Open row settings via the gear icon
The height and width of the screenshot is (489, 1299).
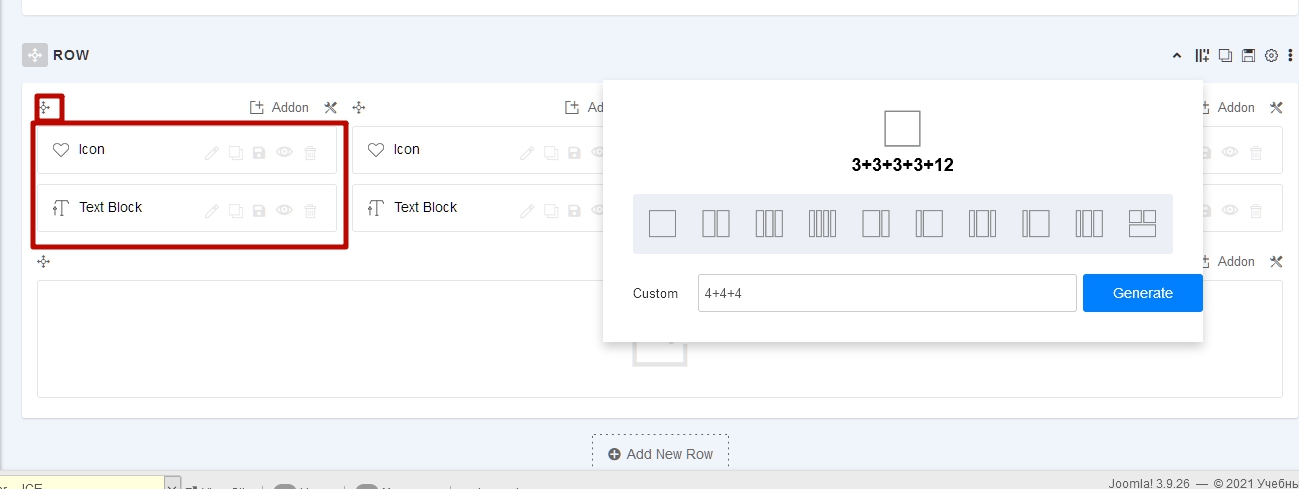coord(1272,56)
